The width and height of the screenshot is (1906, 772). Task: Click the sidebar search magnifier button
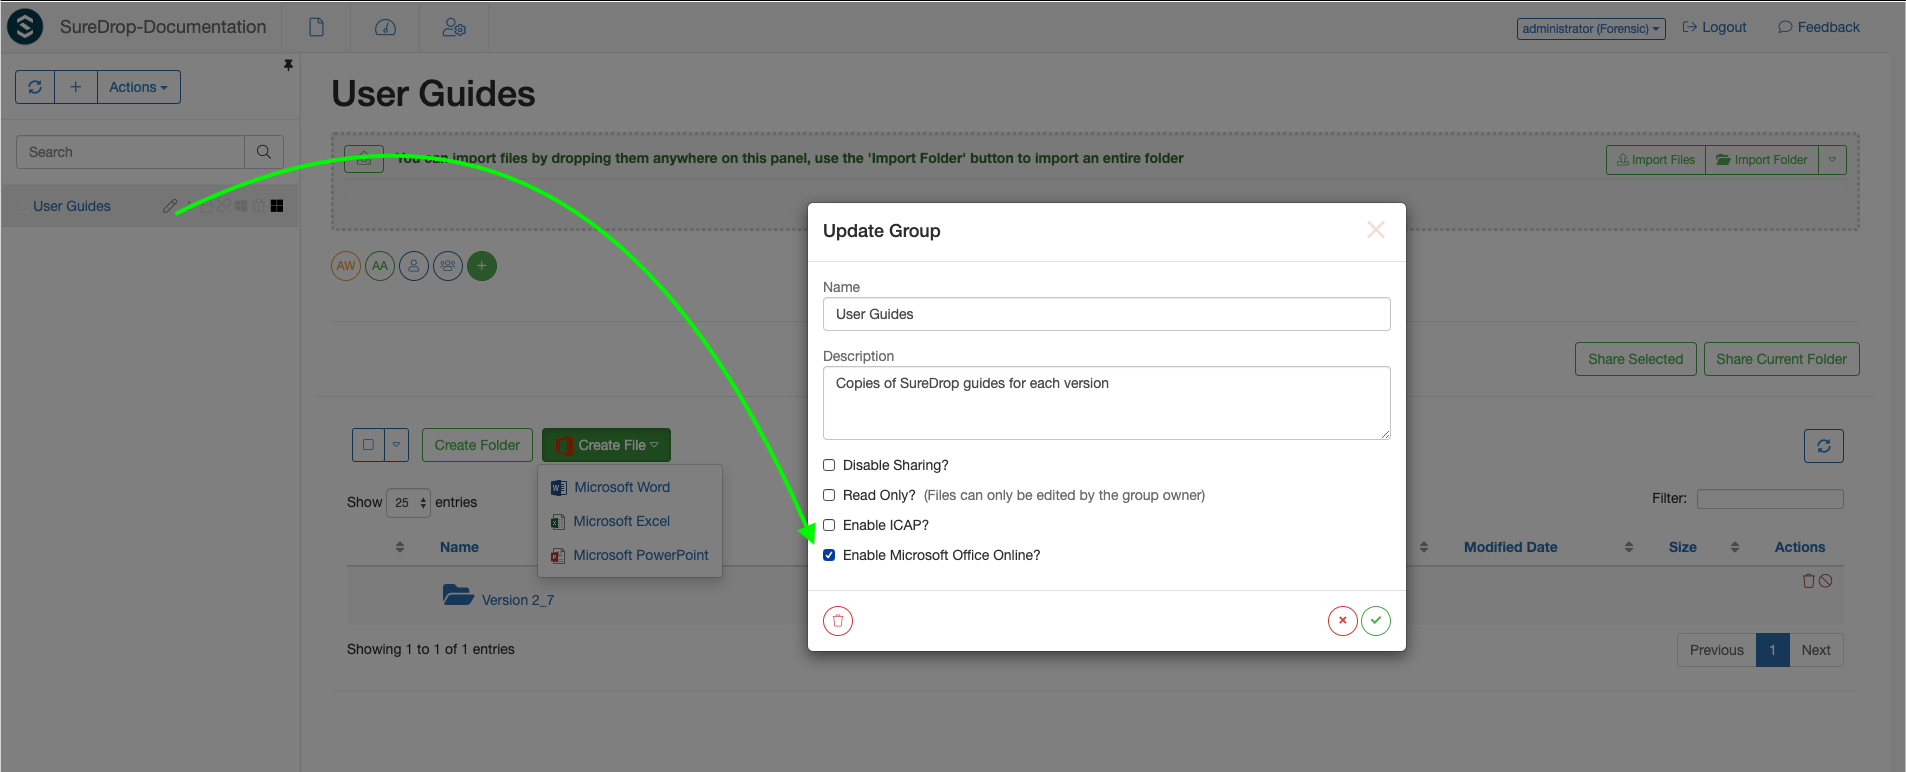point(264,152)
